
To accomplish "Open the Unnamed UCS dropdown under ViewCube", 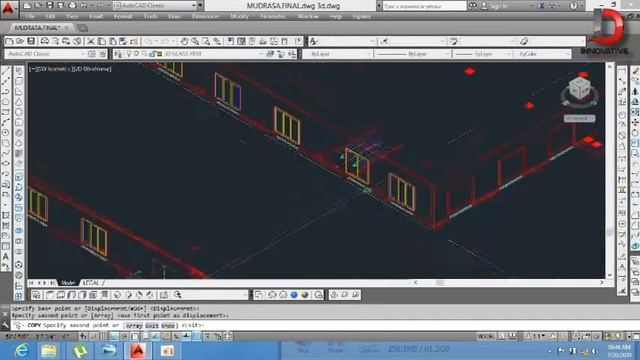I will pyautogui.click(x=580, y=118).
